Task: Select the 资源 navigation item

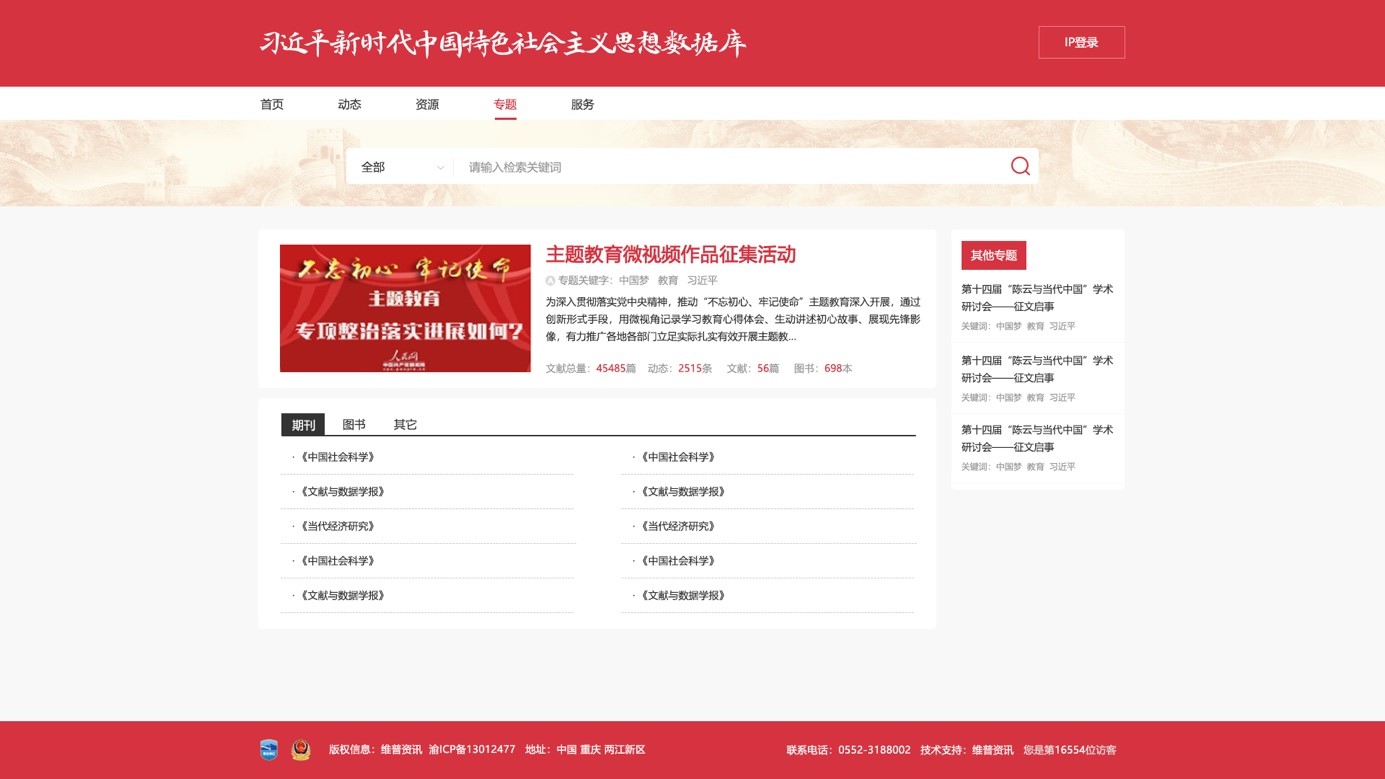Action: (427, 104)
